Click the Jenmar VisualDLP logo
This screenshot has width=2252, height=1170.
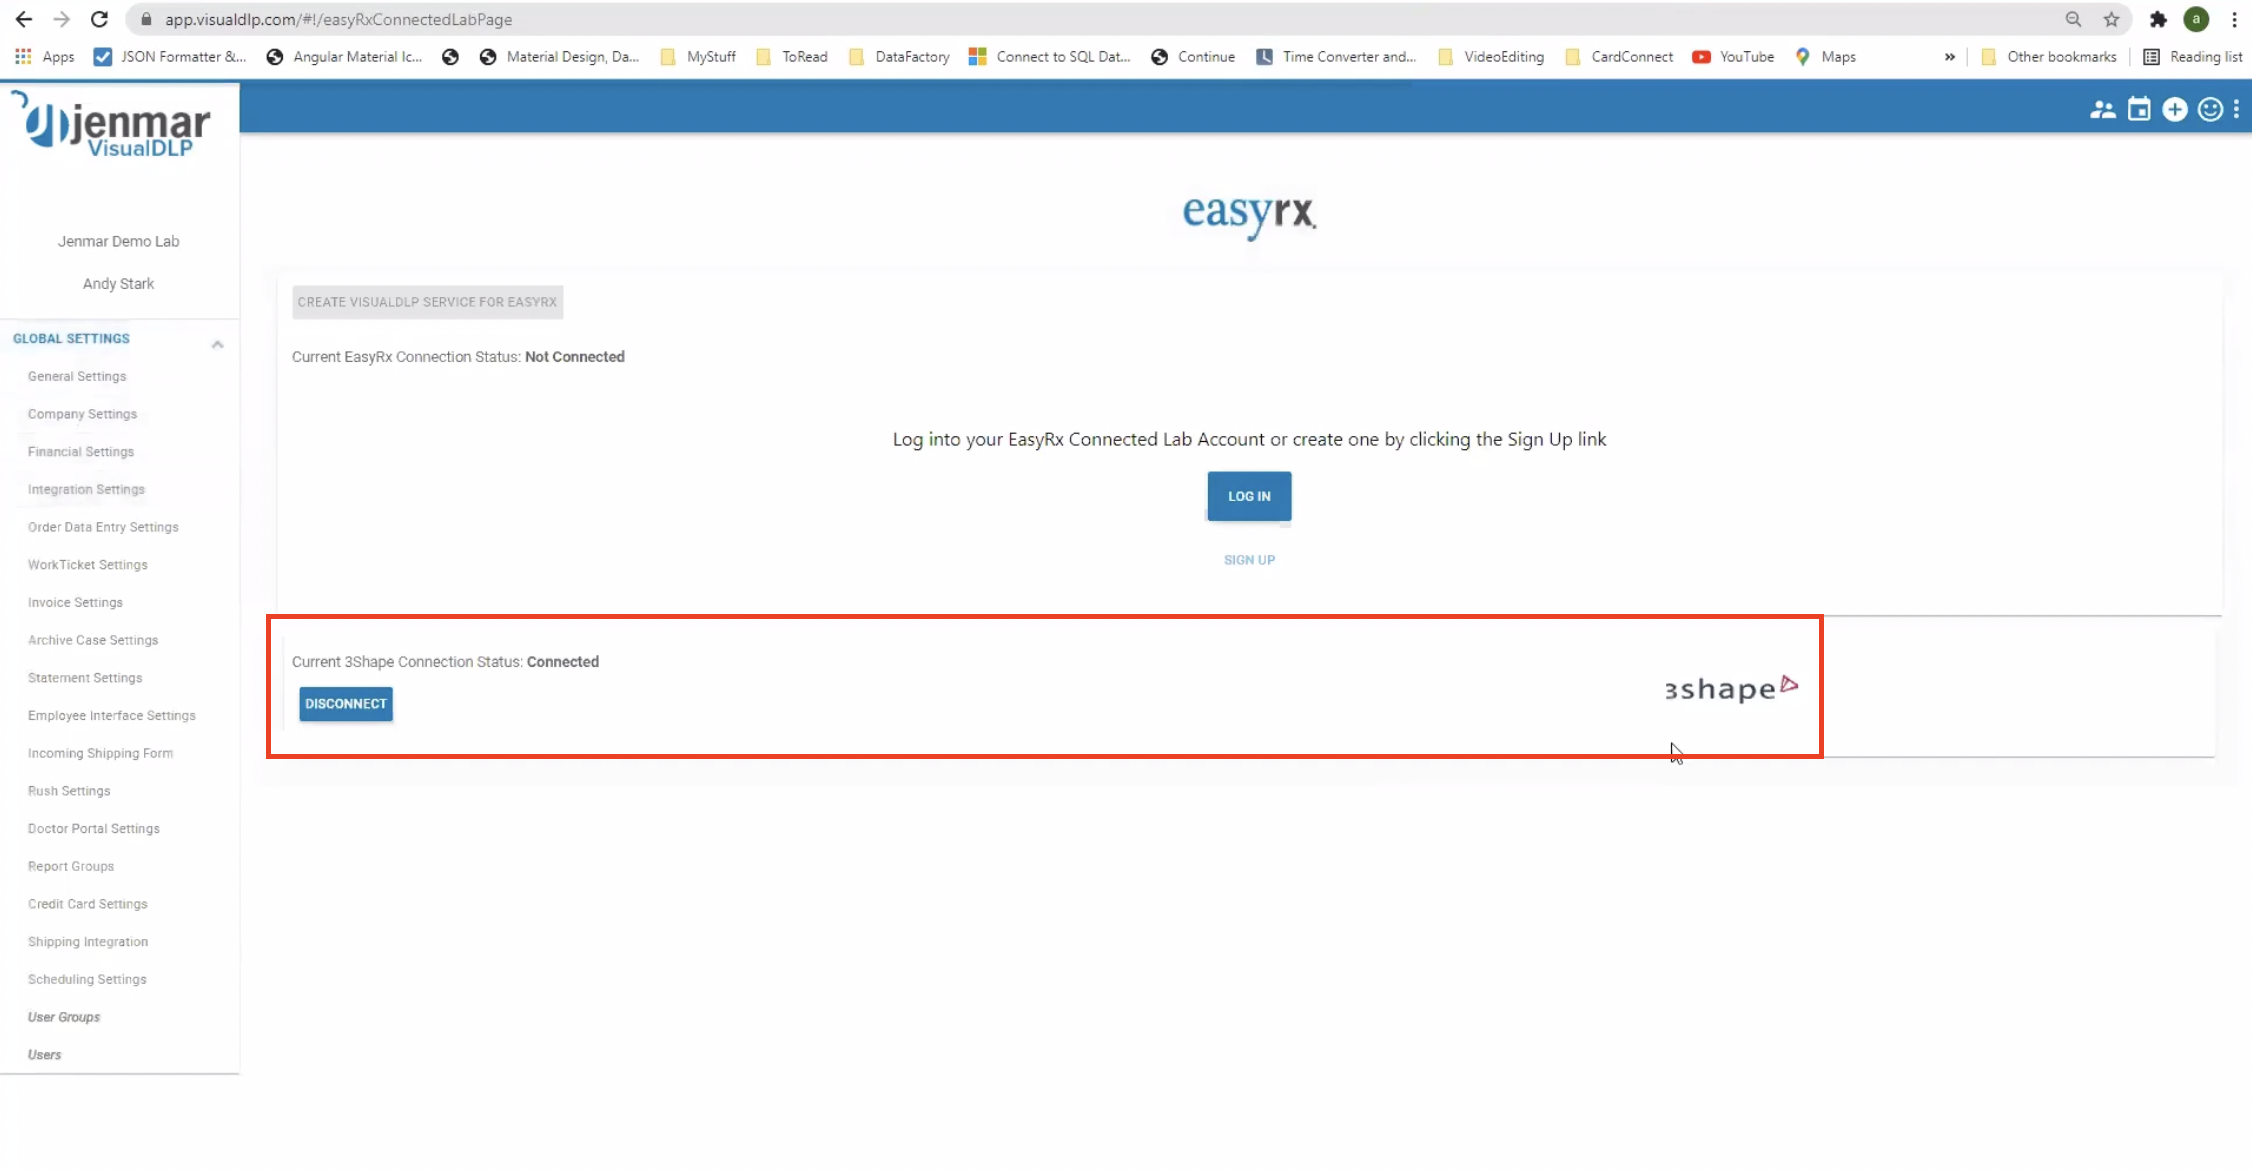(x=112, y=124)
